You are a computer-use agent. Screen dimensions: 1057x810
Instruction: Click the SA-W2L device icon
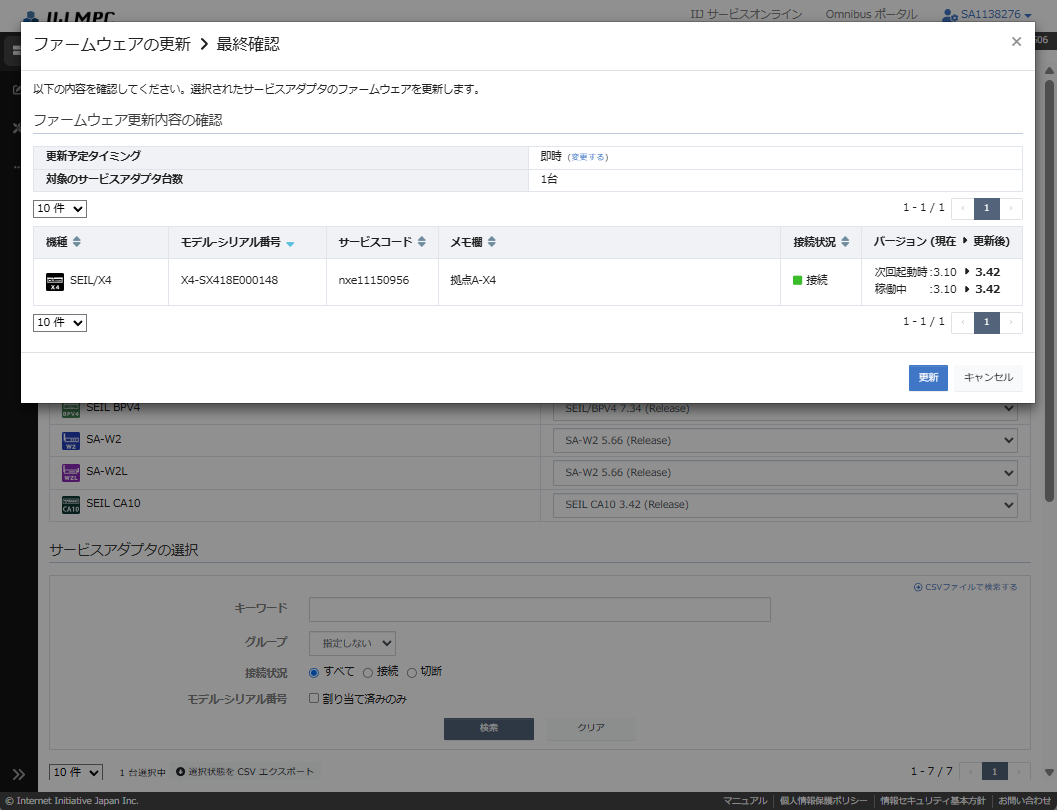pos(71,473)
